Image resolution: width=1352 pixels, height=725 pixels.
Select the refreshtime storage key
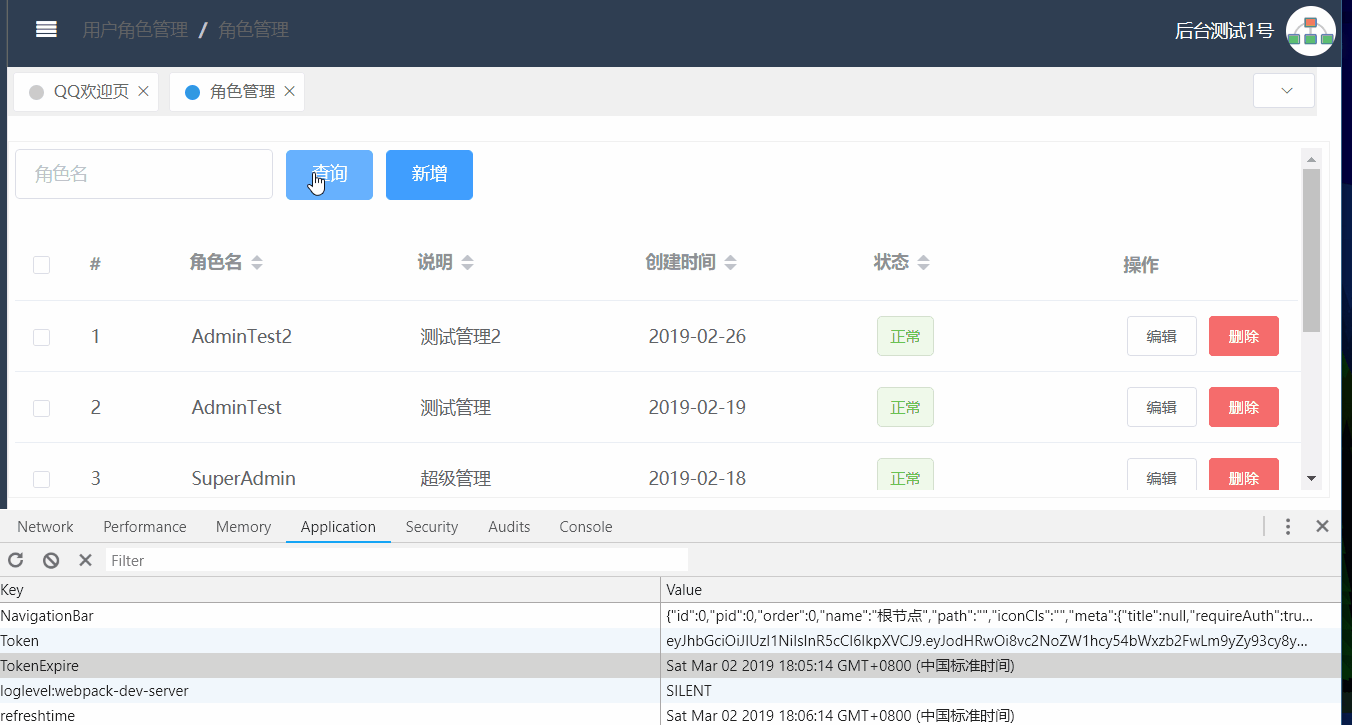coord(37,716)
